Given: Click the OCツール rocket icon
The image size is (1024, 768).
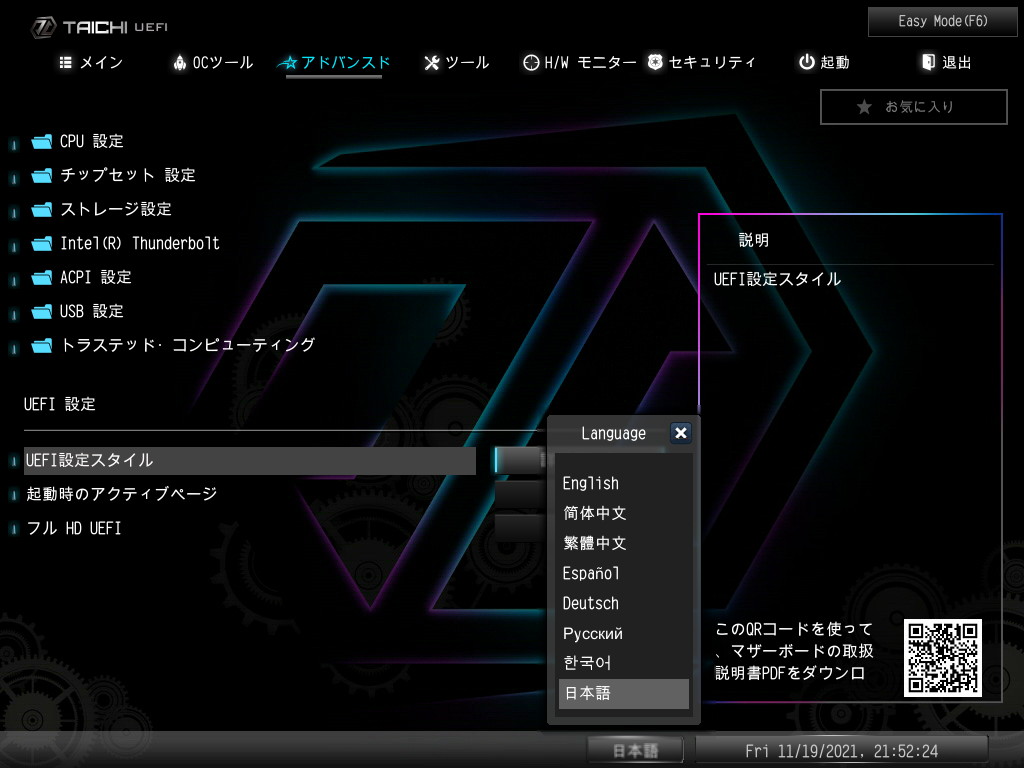Looking at the screenshot, I should point(180,62).
